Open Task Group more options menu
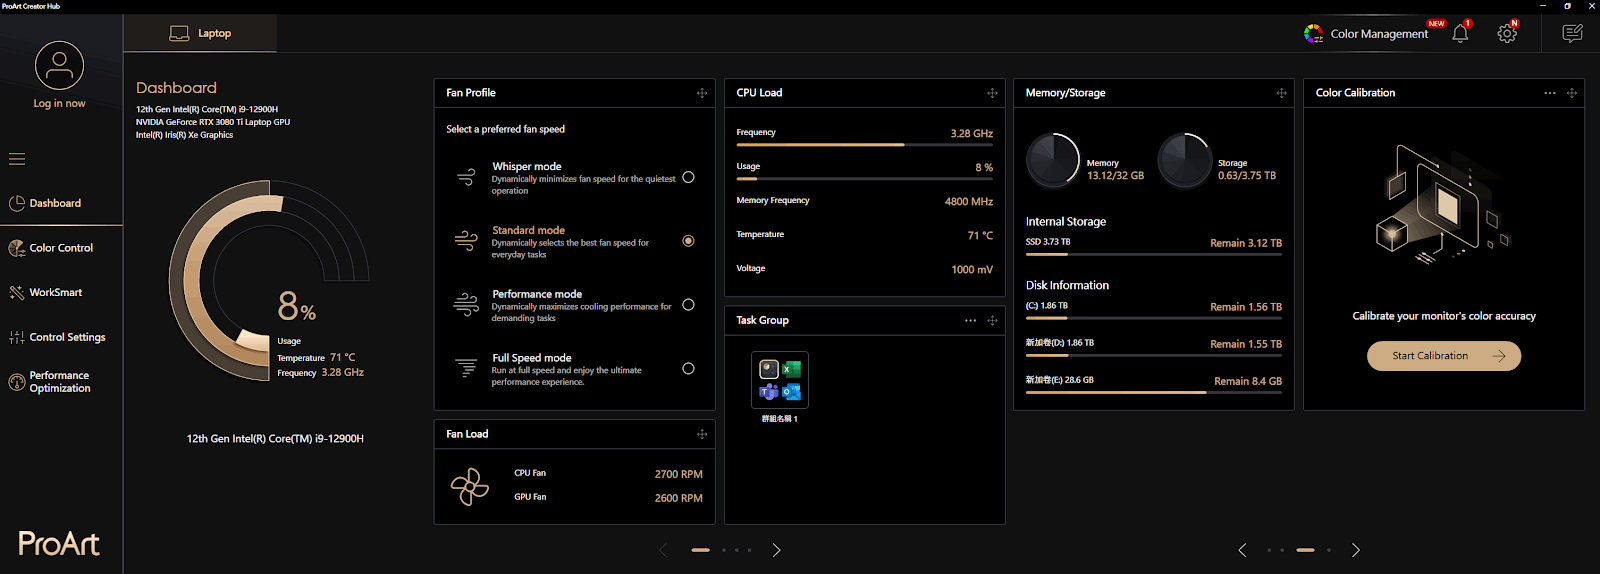 point(970,320)
